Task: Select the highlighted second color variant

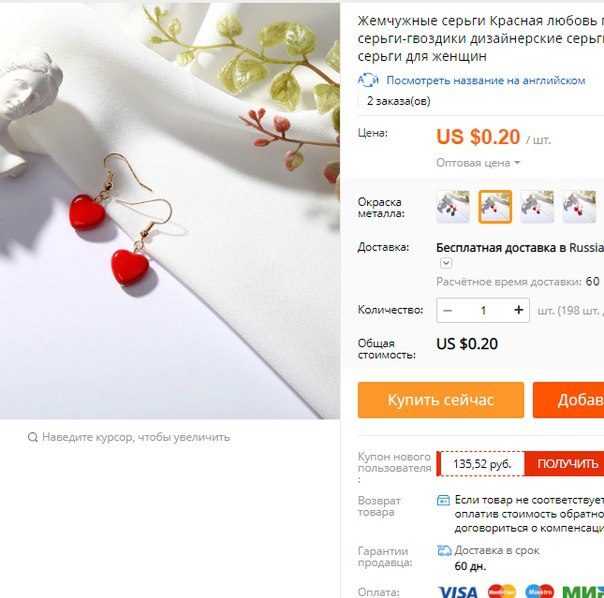Action: [495, 207]
